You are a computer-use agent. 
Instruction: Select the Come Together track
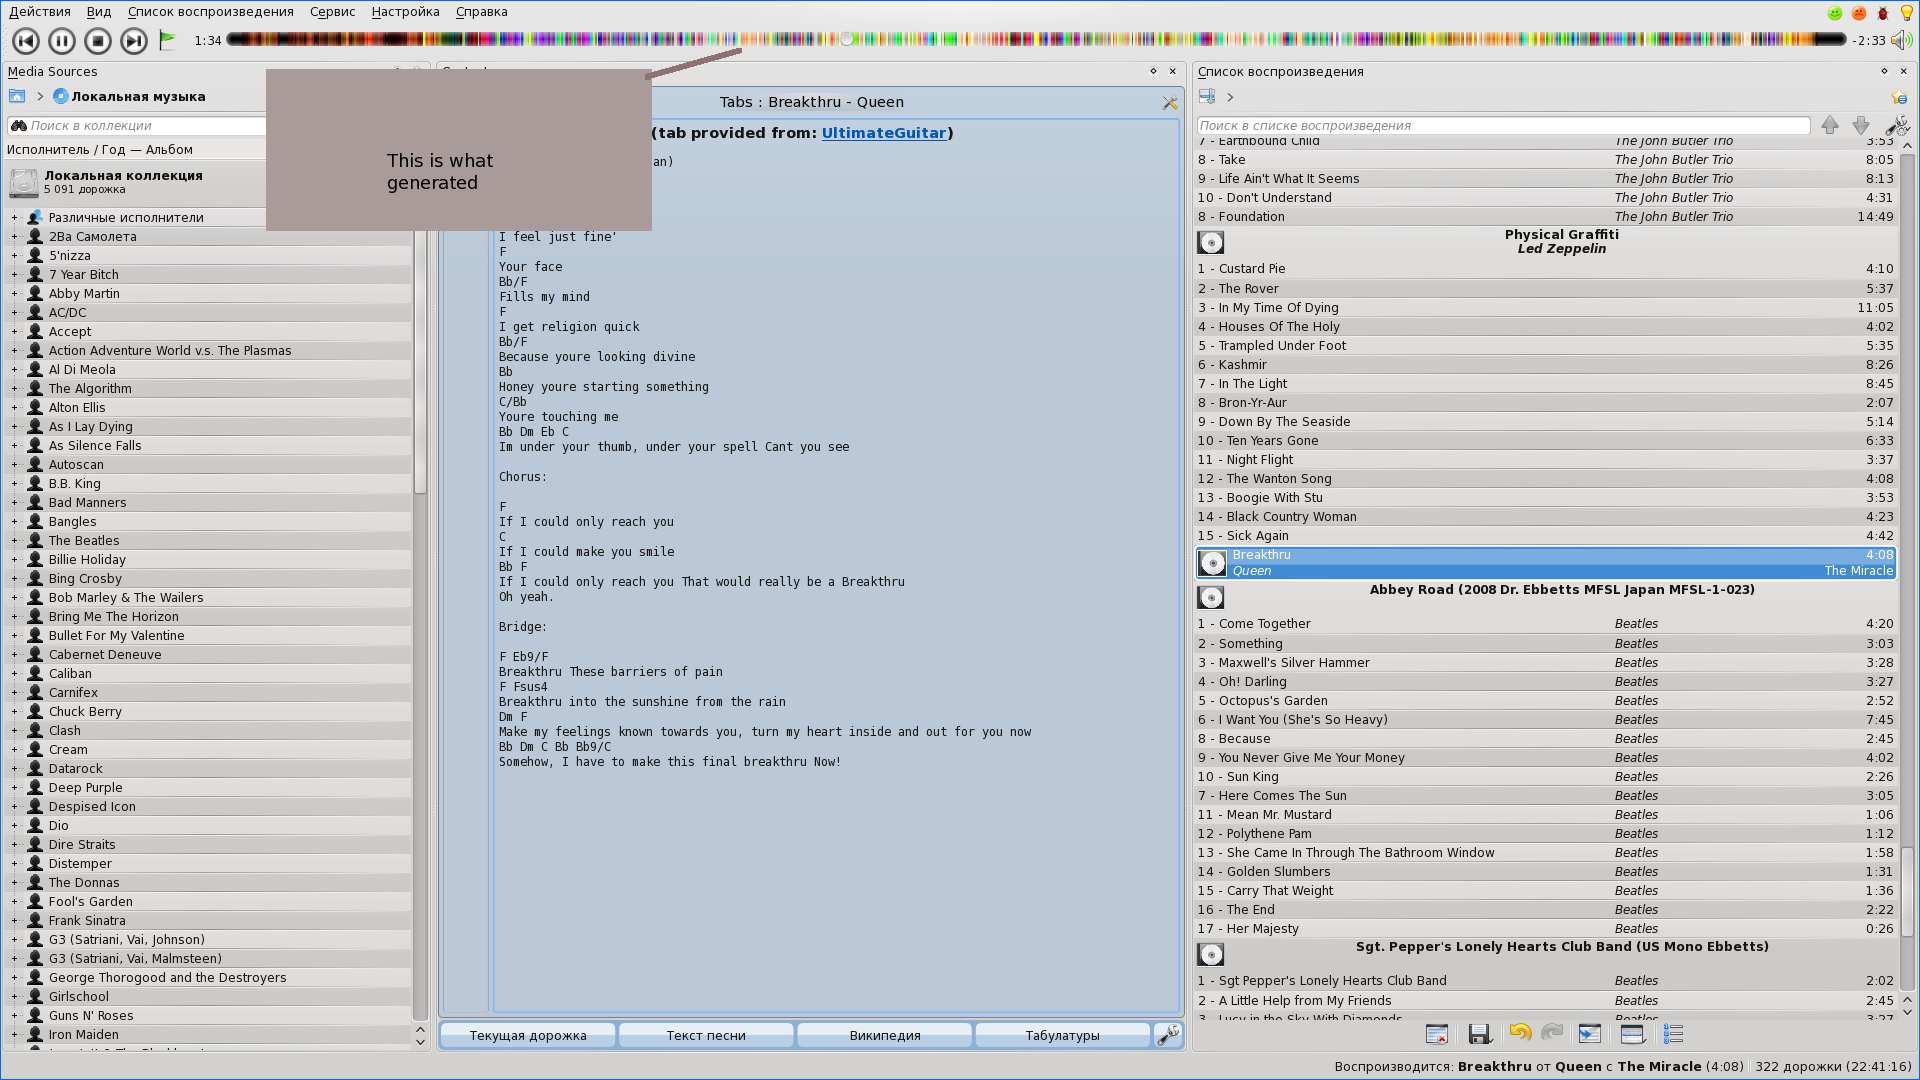click(x=1546, y=624)
